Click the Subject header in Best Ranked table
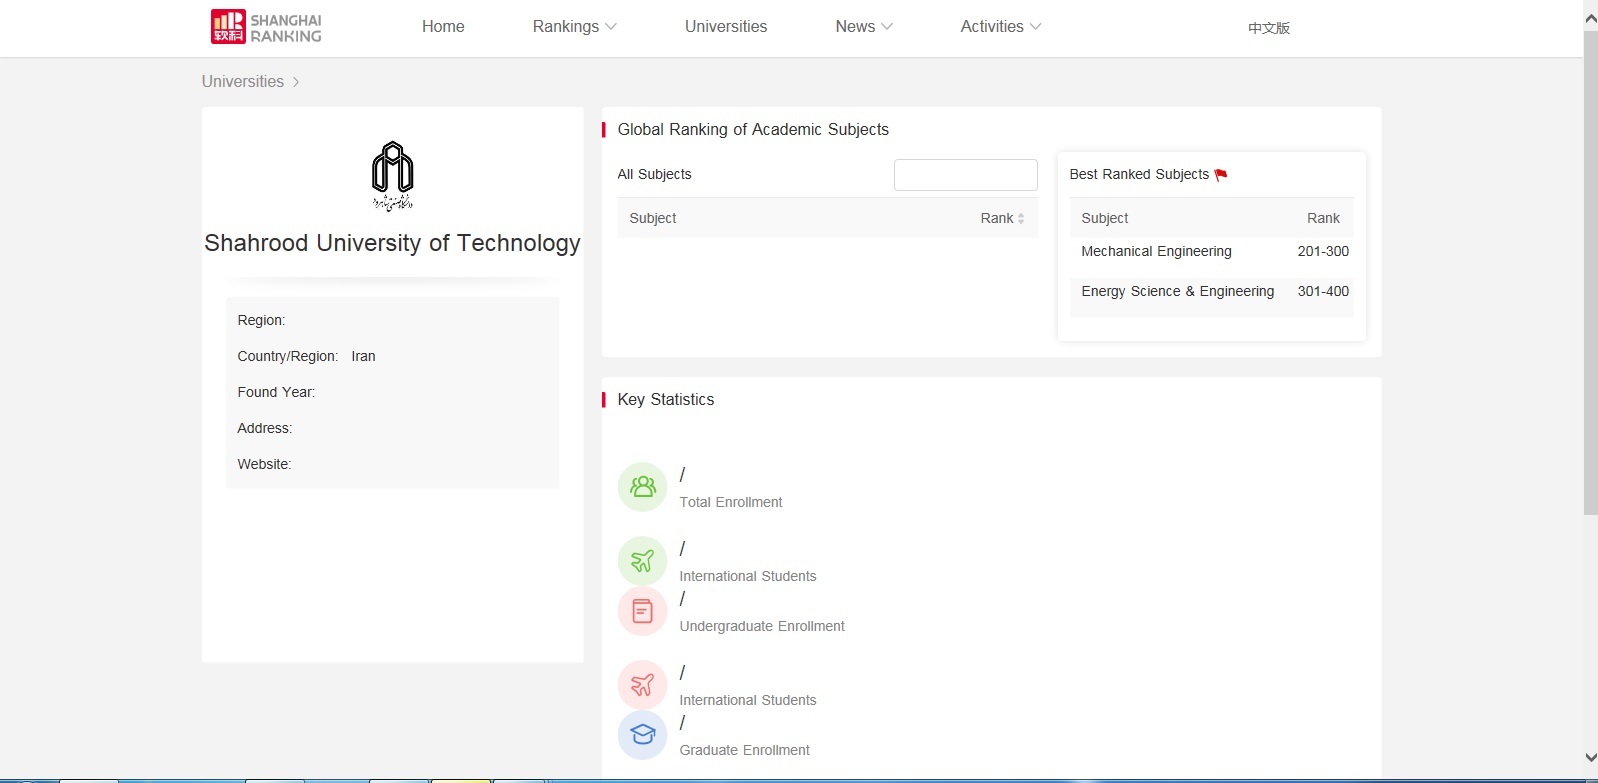Screen dimensions: 1598x783 (1105, 218)
